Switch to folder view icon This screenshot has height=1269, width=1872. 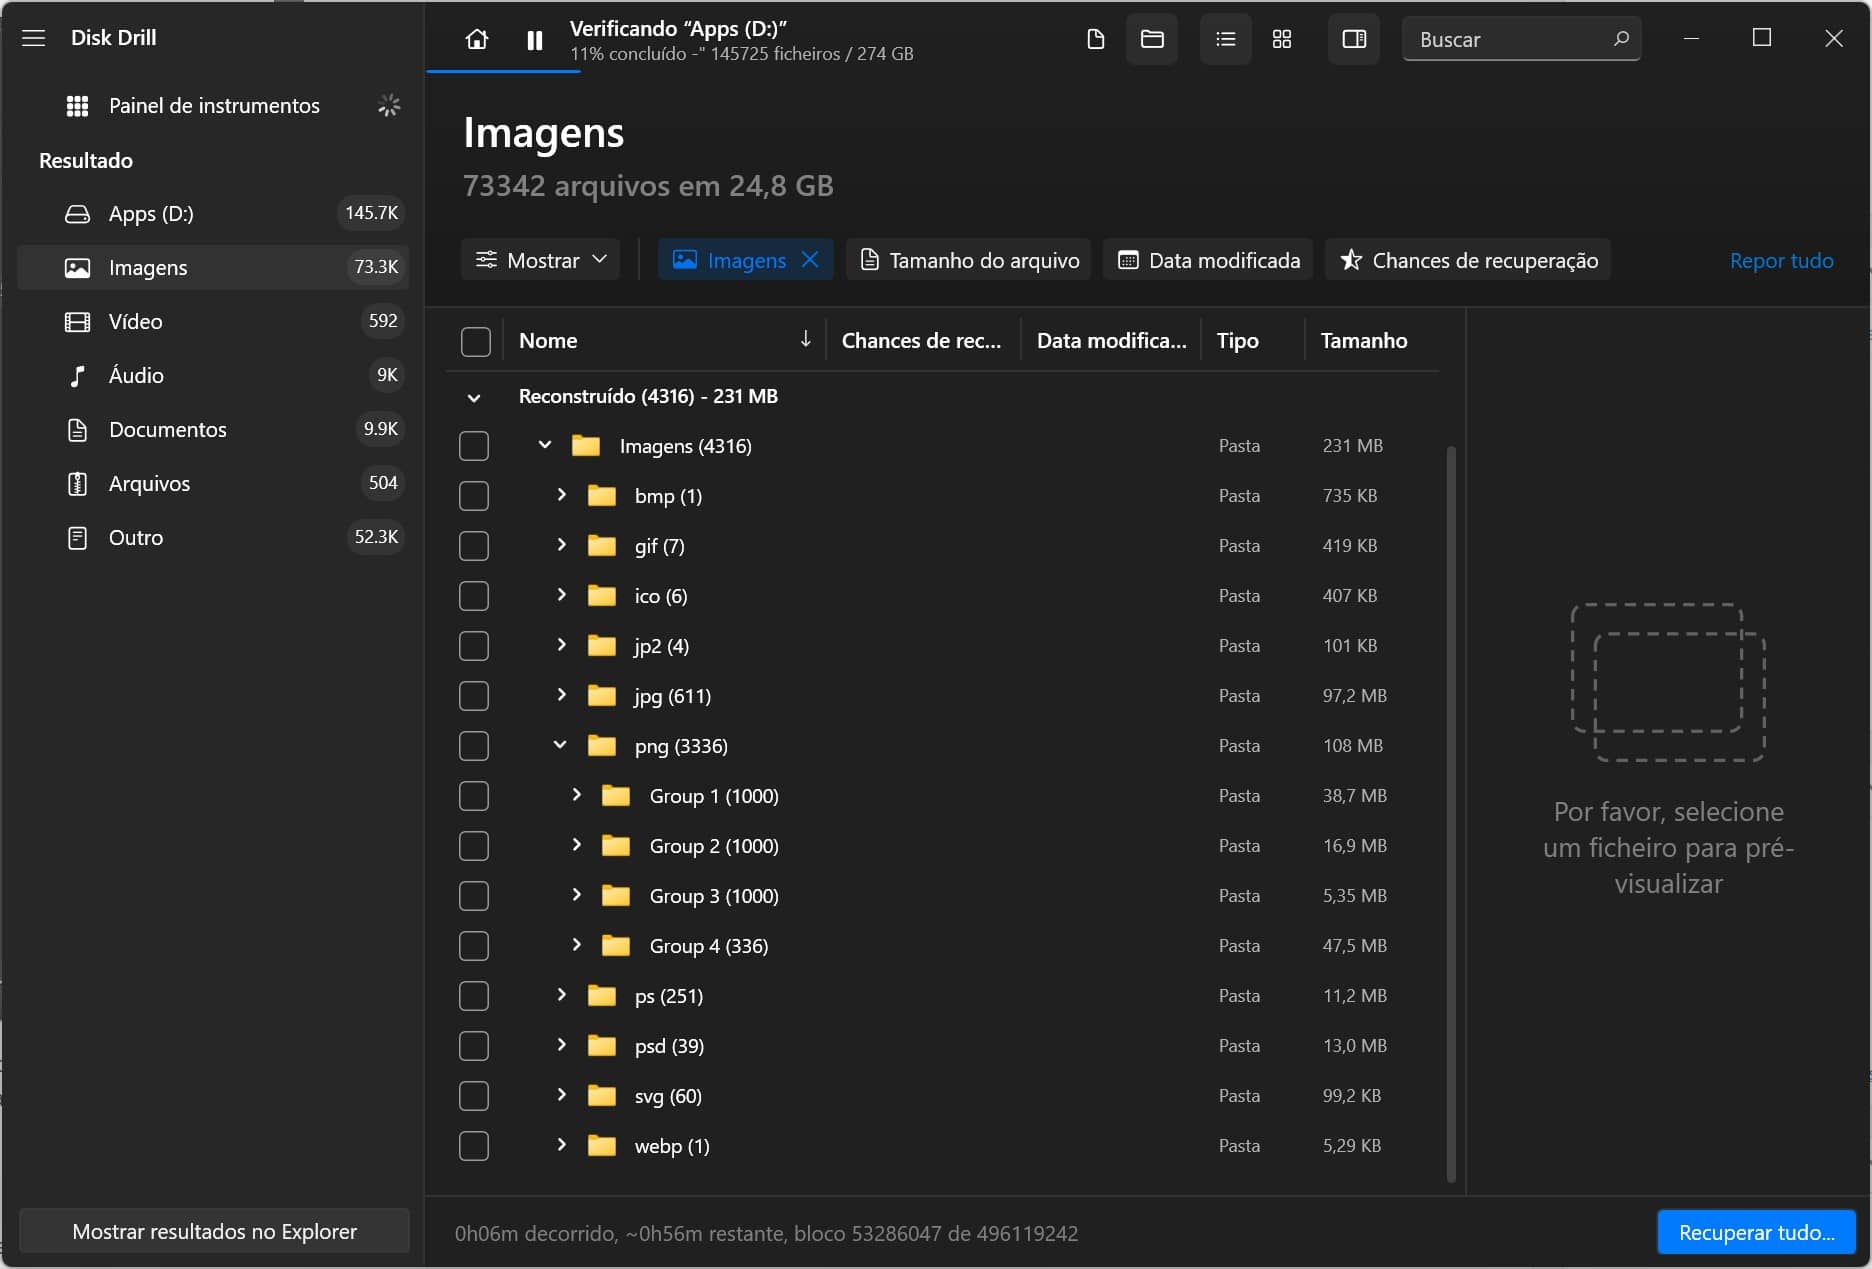tap(1152, 39)
